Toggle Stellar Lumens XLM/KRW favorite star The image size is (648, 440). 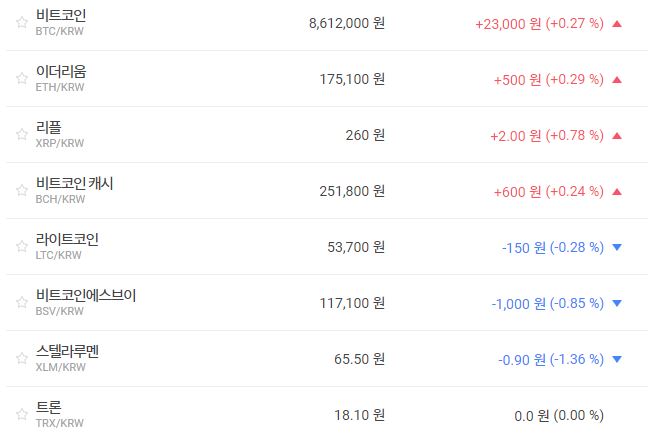21,358
